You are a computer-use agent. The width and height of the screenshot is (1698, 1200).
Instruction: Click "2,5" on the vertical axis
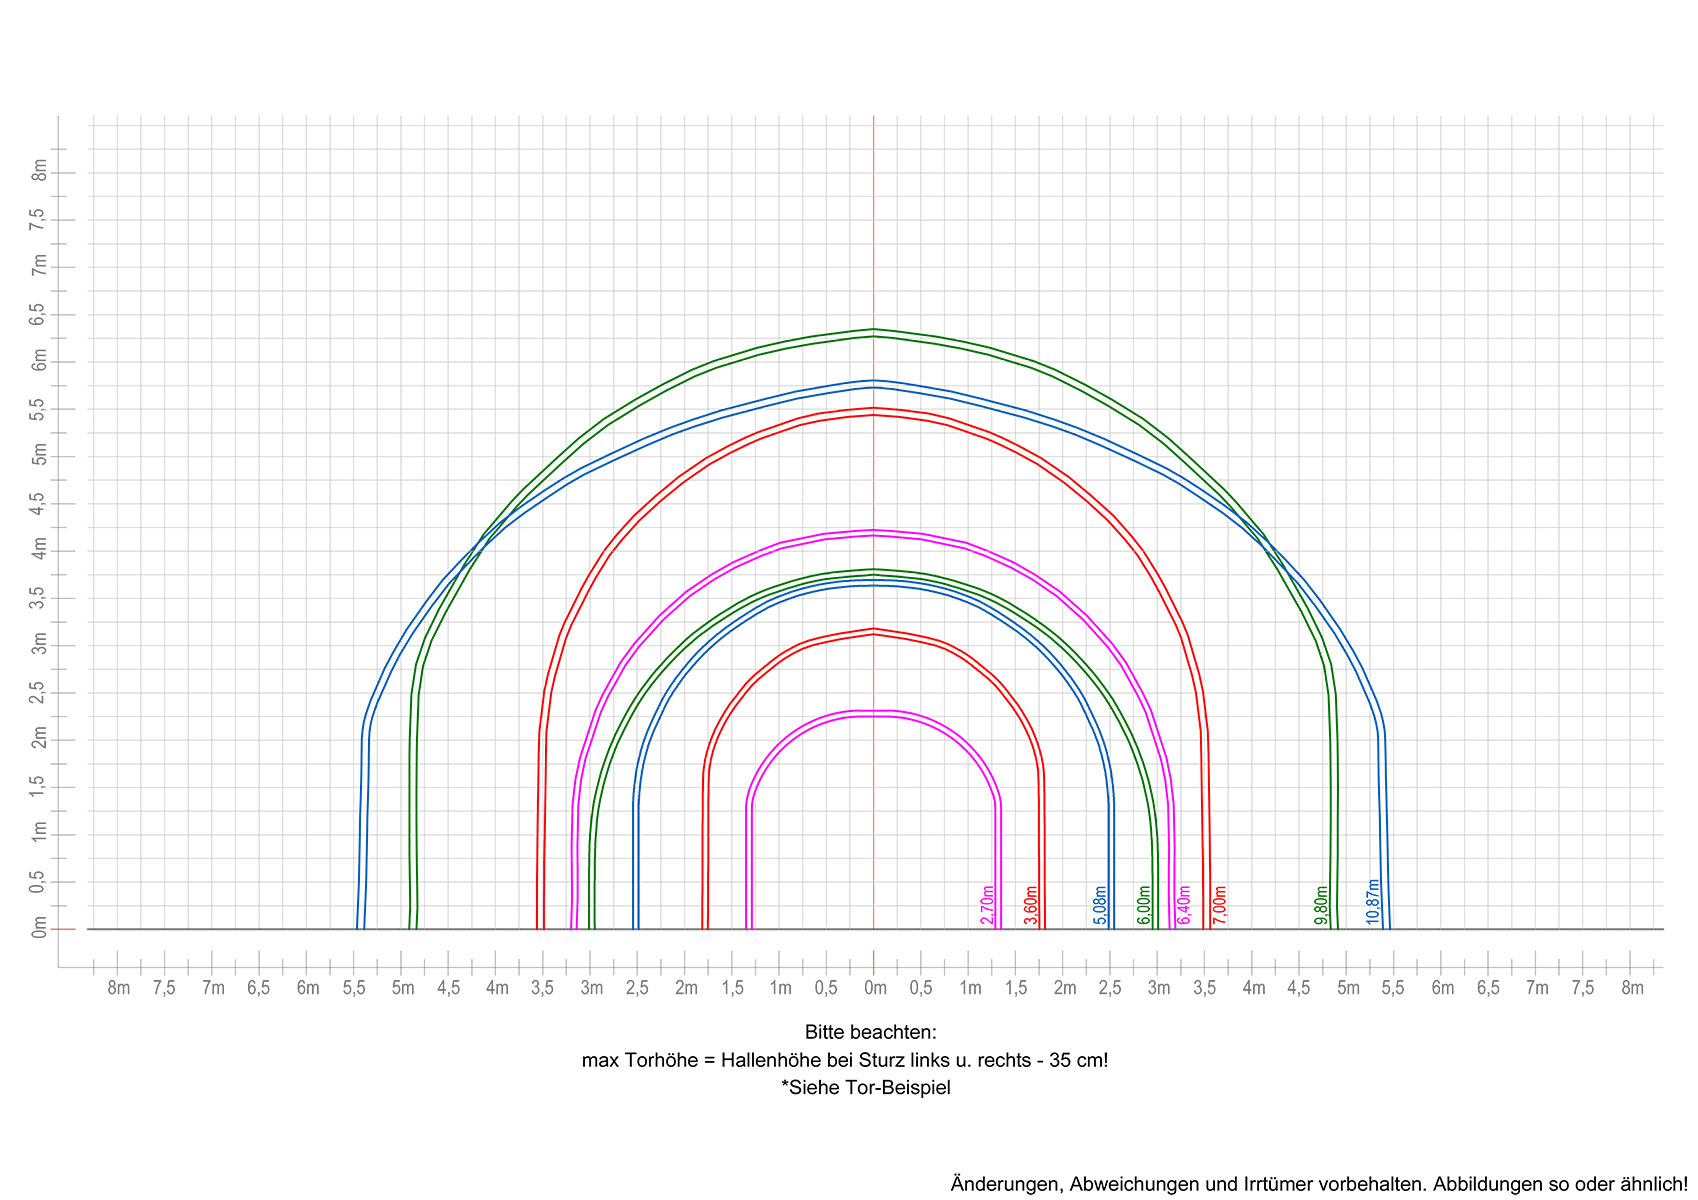(x=39, y=692)
